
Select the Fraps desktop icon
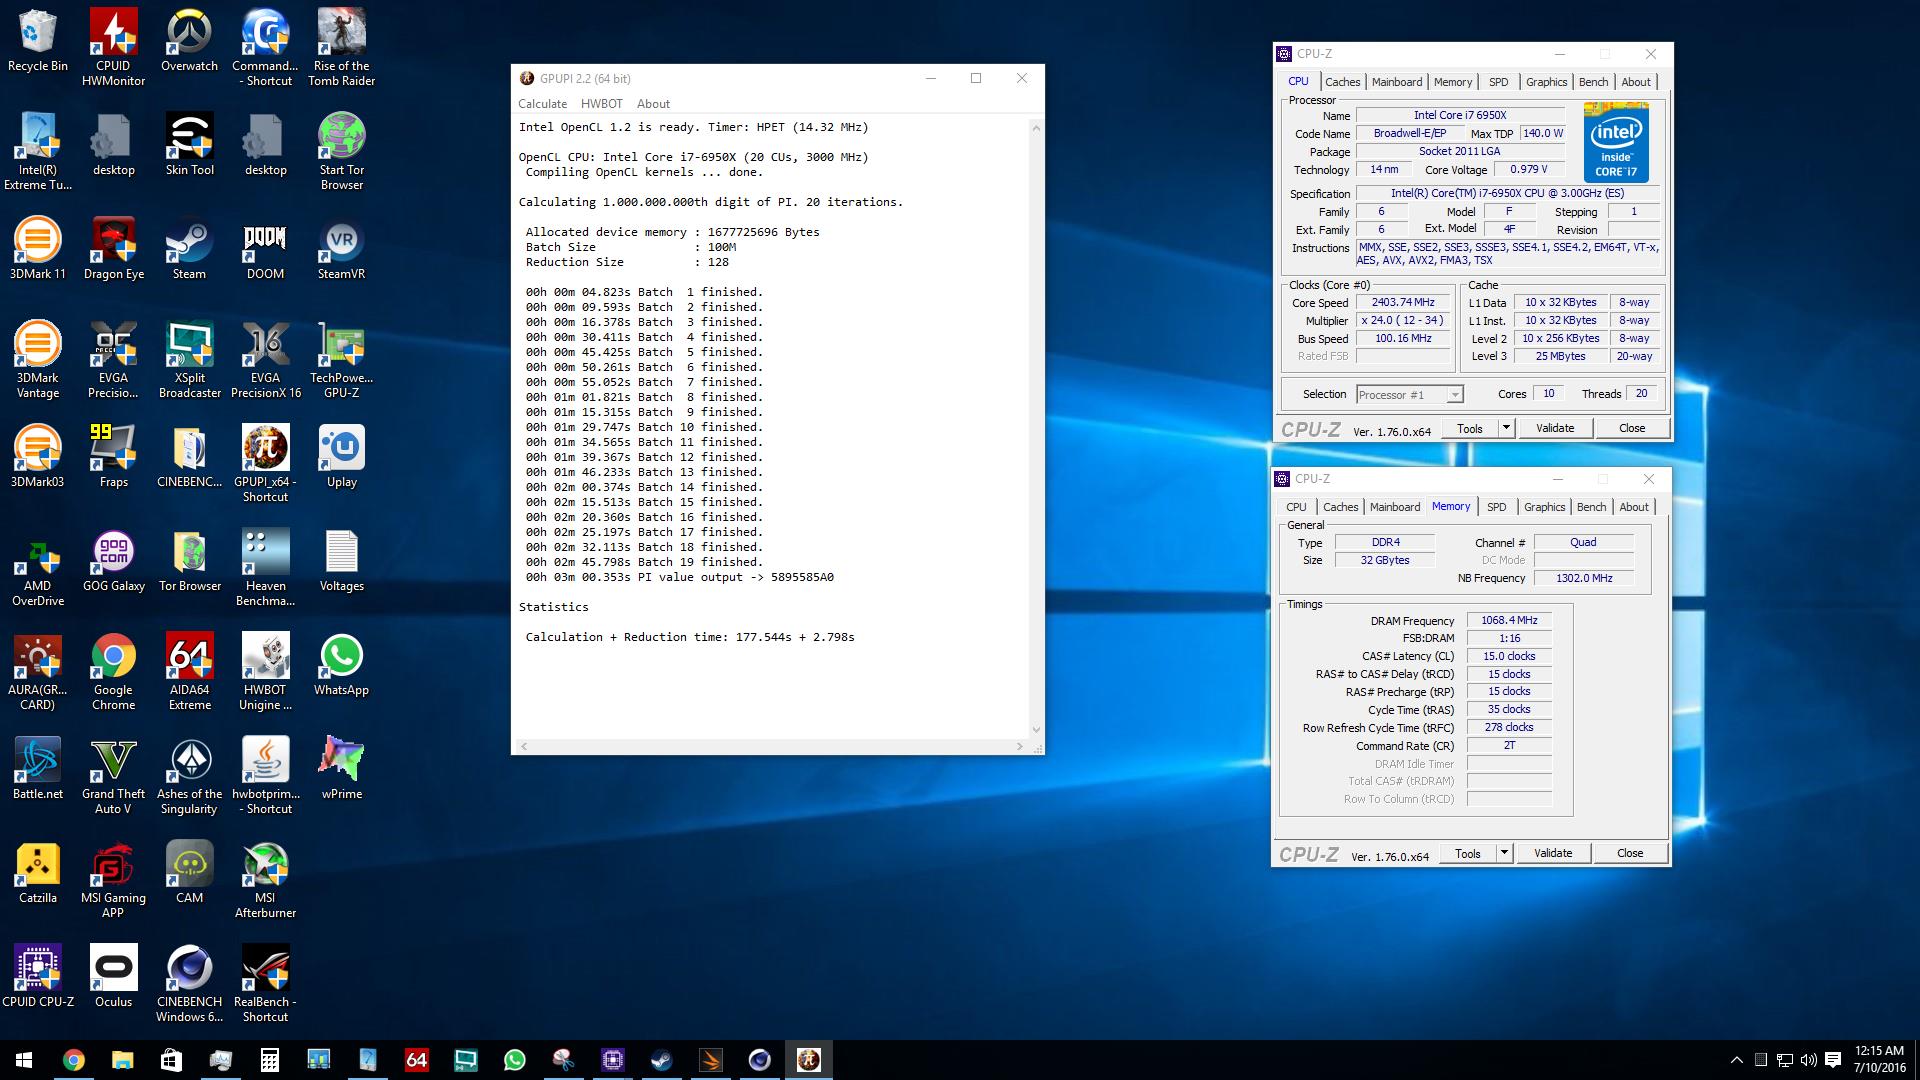pos(113,457)
